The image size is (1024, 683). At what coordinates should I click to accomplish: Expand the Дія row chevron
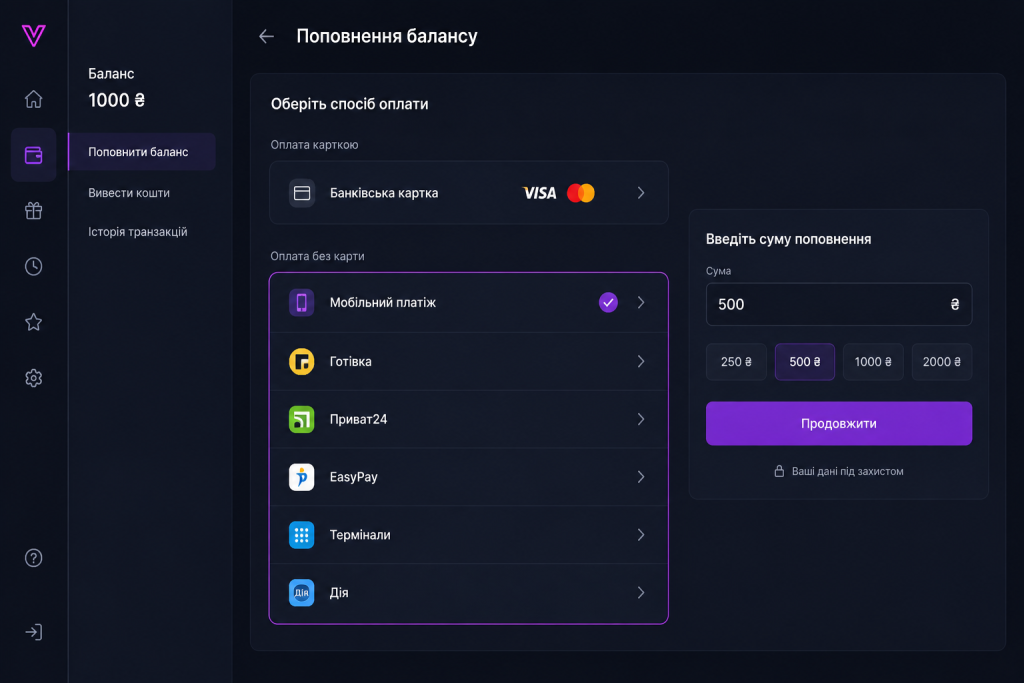click(641, 592)
